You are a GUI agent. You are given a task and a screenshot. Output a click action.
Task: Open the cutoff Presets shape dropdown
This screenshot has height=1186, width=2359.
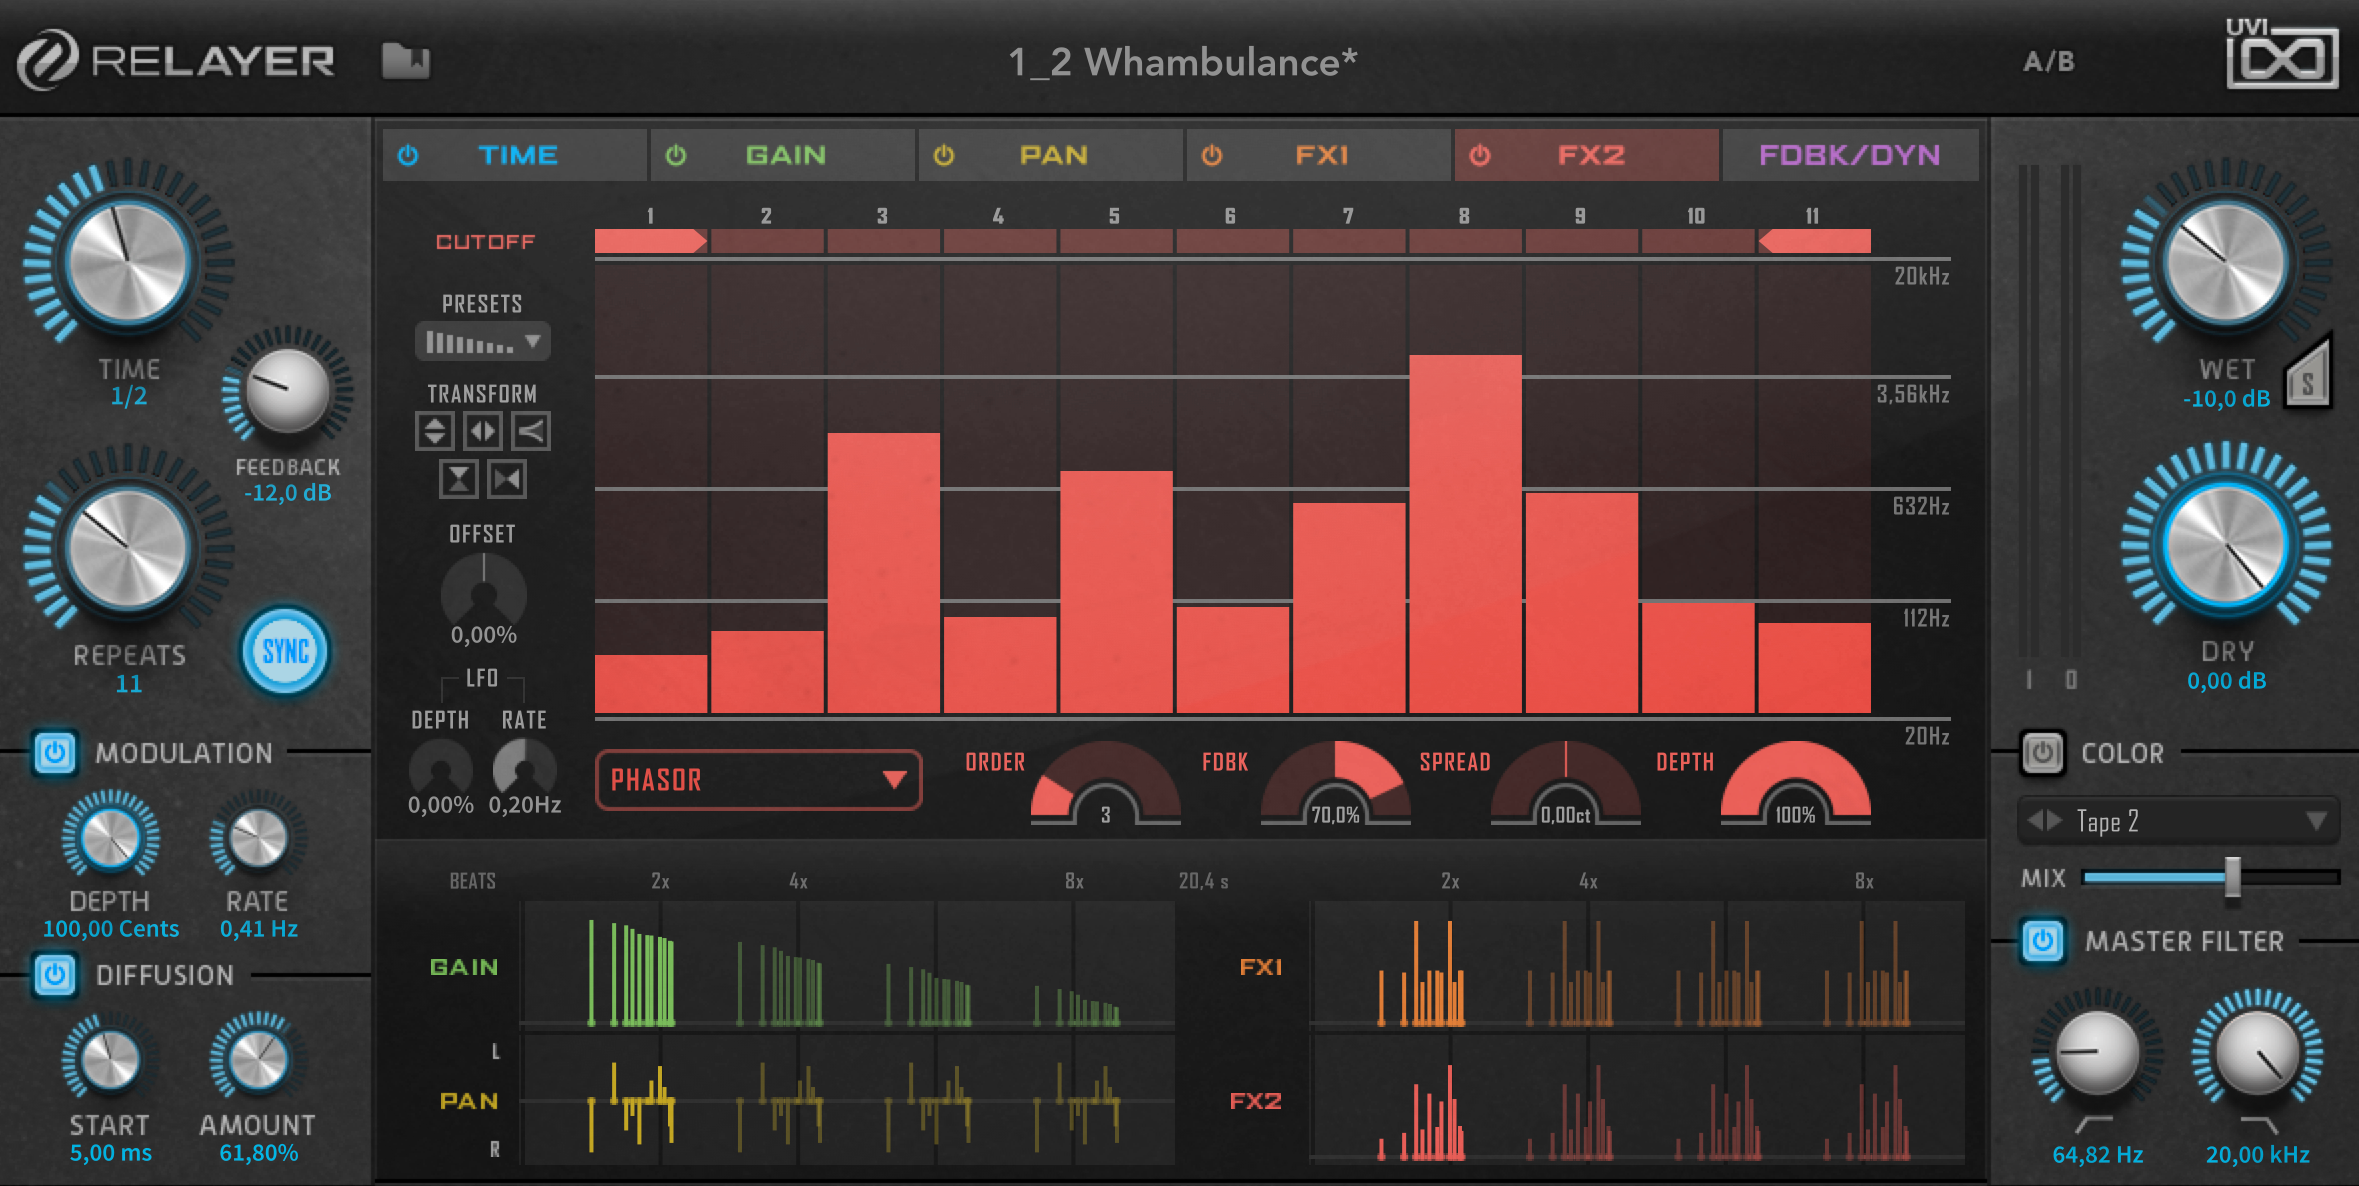pos(483,343)
